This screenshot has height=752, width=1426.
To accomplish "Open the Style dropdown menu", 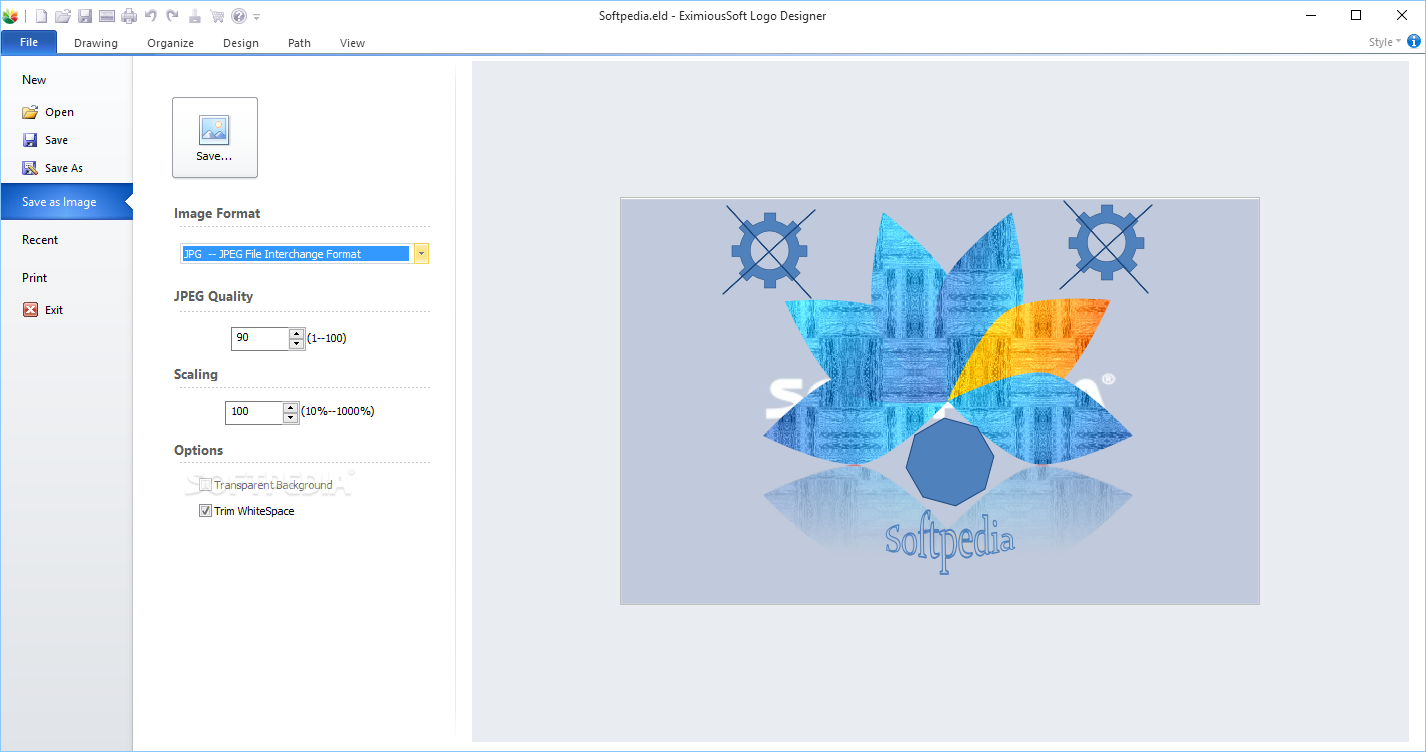I will tap(1385, 42).
